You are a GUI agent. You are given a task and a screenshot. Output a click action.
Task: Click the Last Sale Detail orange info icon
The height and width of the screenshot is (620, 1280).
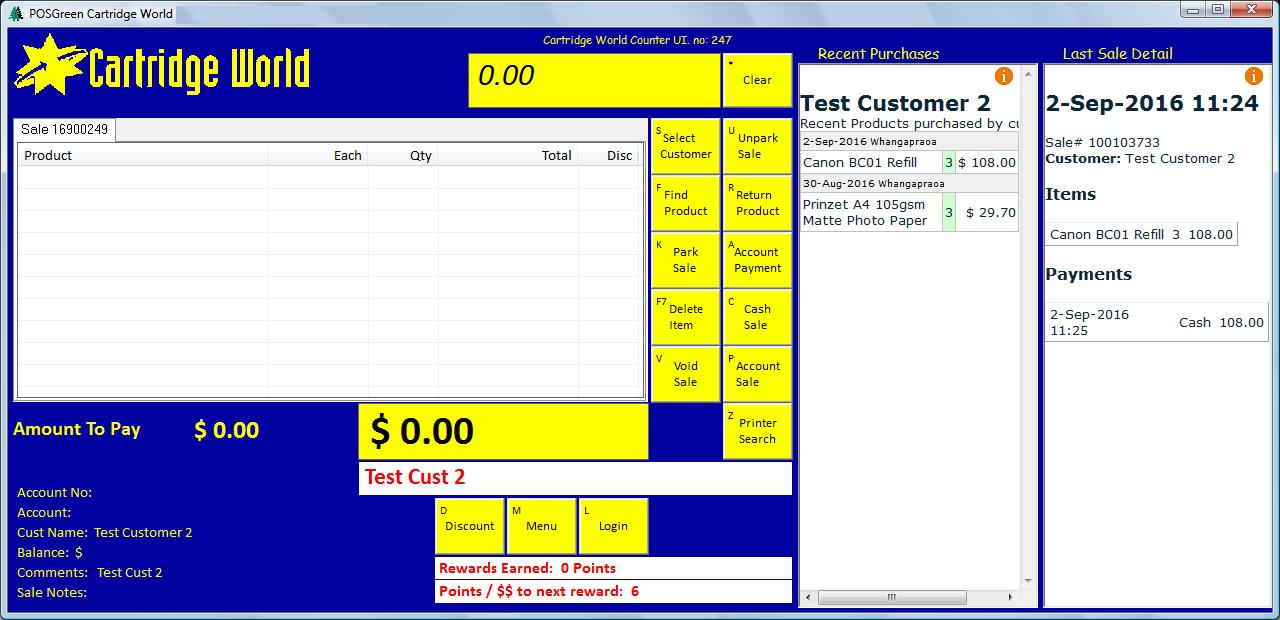click(1253, 77)
